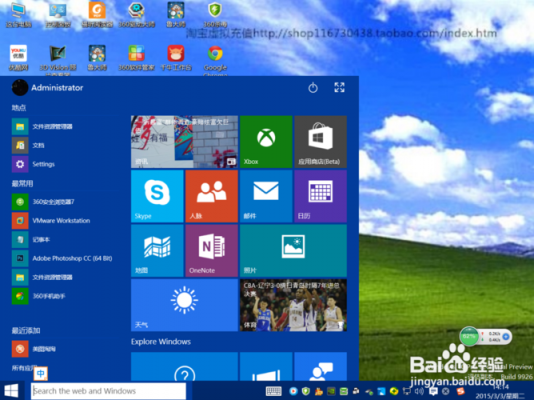Open the 照片 Photos tile

tap(293, 251)
